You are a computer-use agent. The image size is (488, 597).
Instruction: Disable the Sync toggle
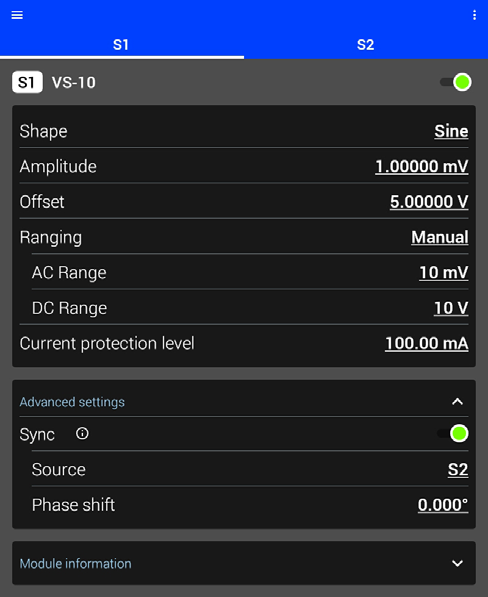[x=453, y=433]
